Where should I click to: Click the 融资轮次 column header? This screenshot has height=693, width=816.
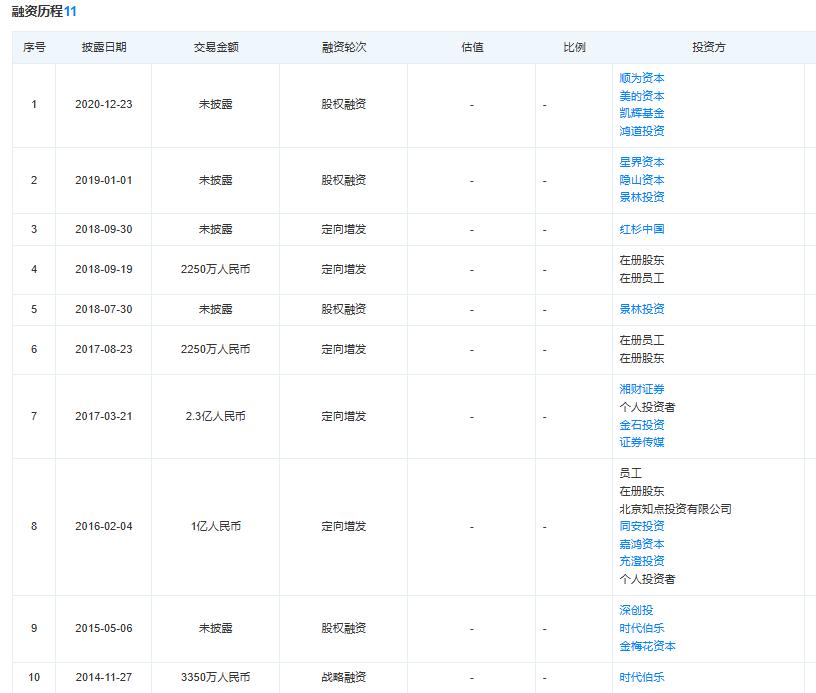click(x=344, y=47)
